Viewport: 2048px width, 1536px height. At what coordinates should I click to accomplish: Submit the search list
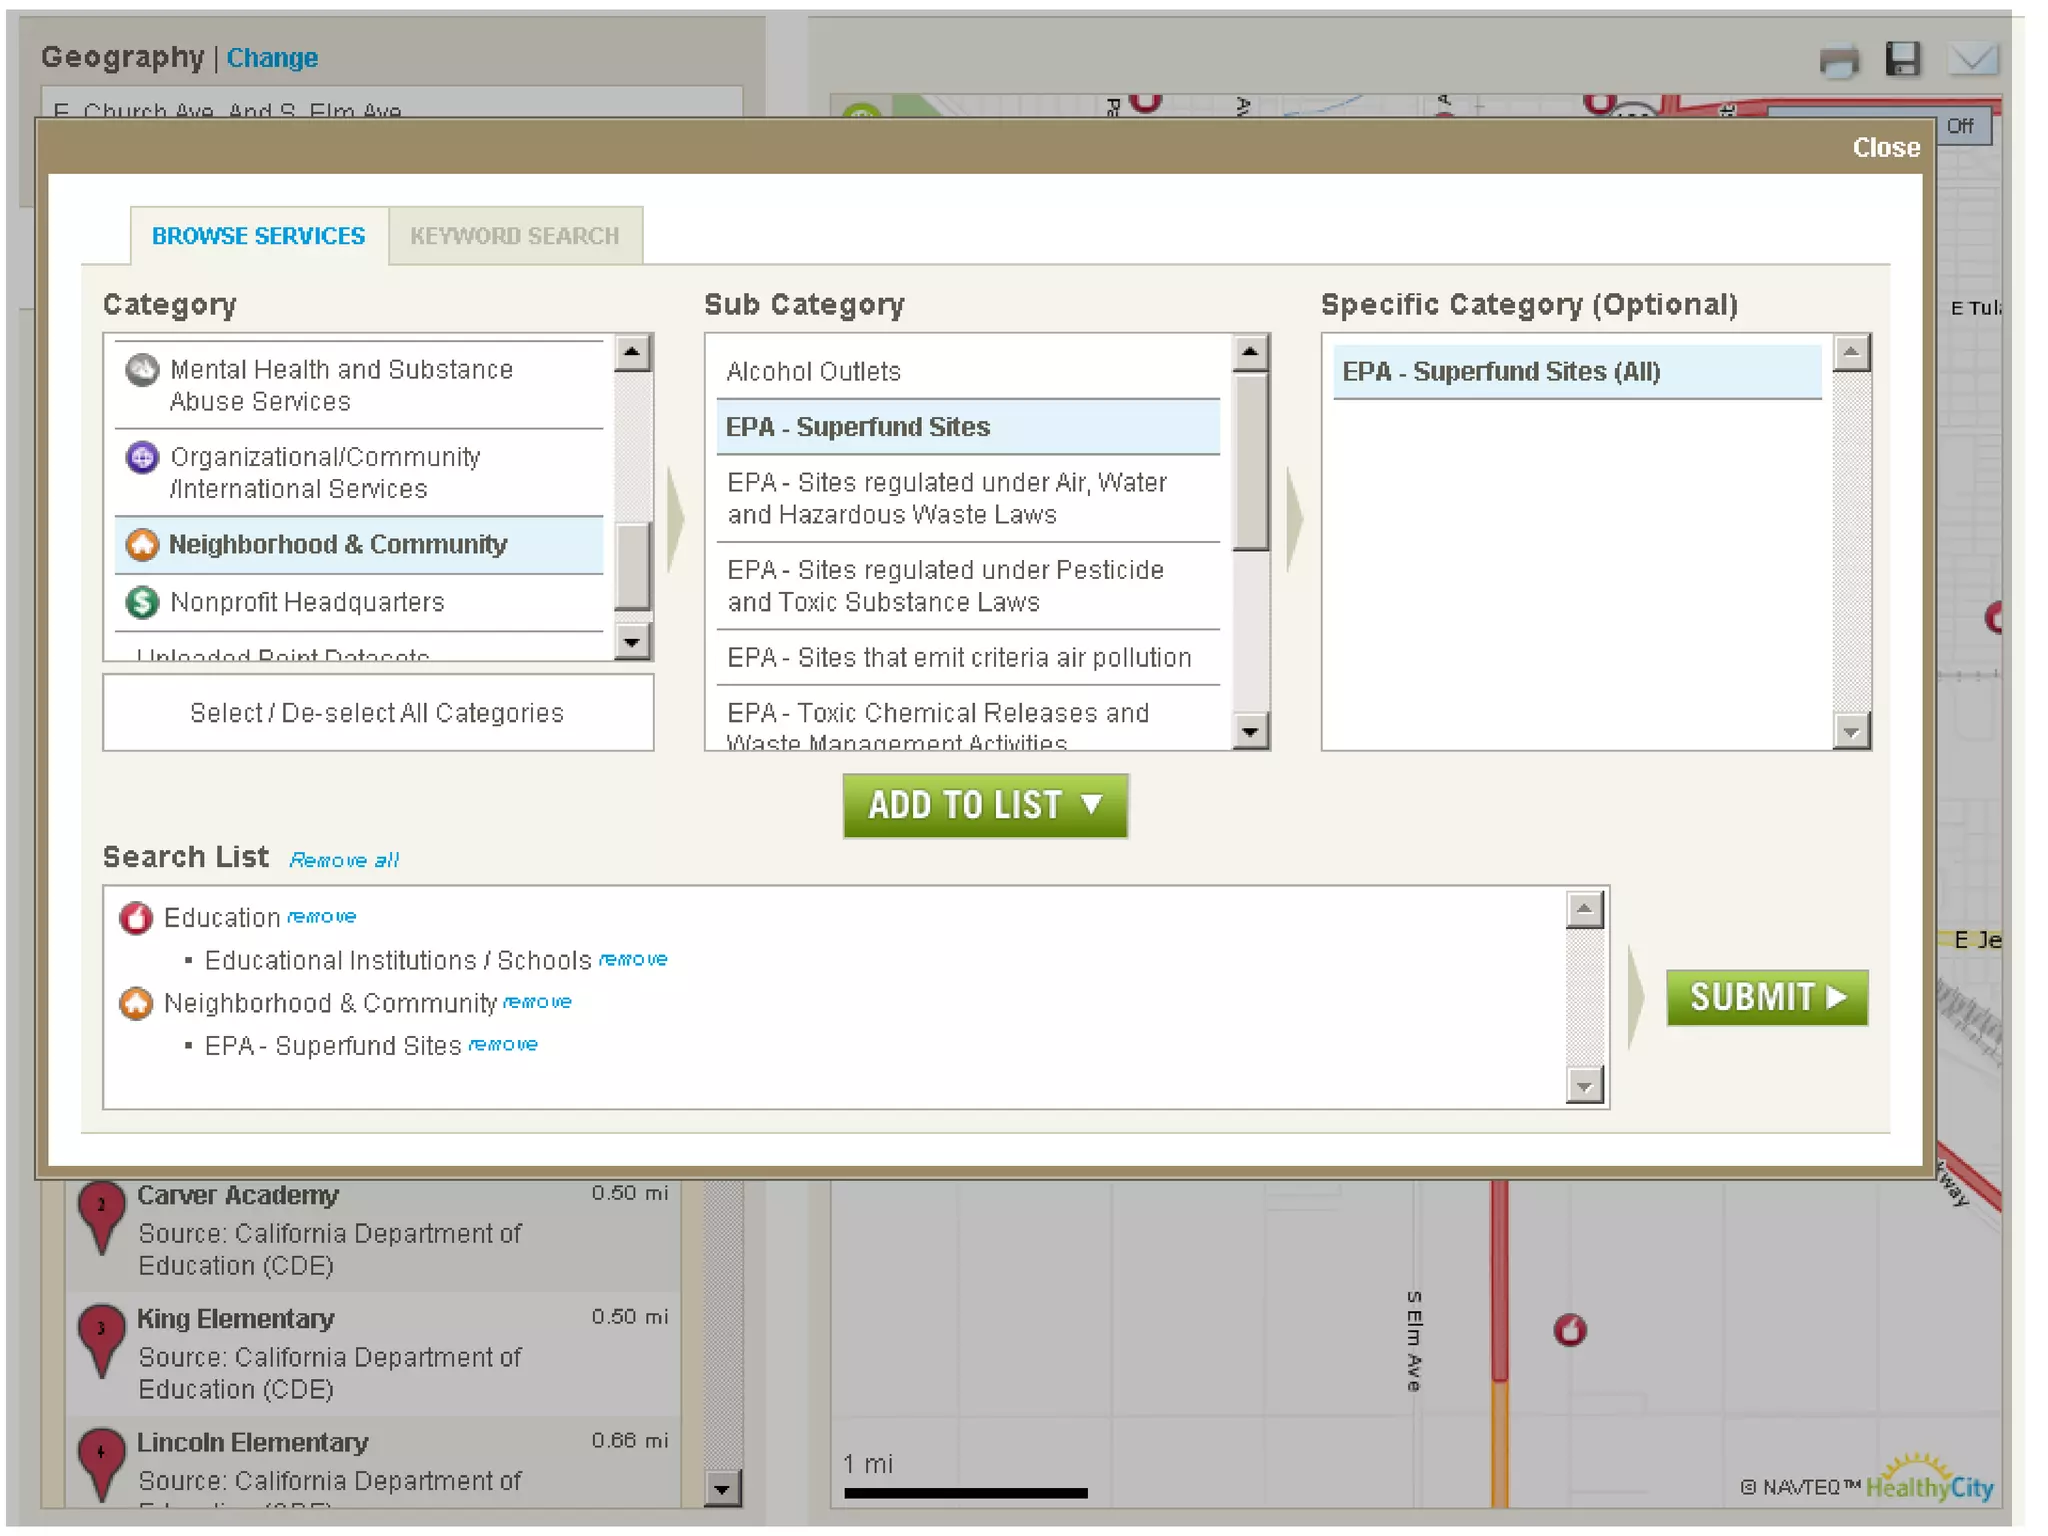pyautogui.click(x=1766, y=997)
